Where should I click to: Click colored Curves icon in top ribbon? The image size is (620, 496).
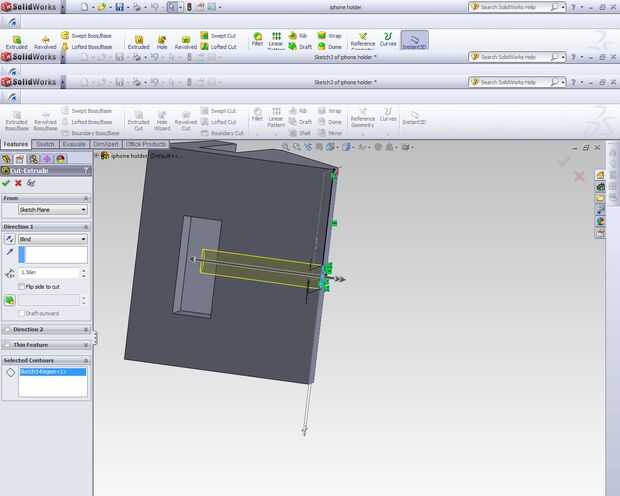click(388, 40)
